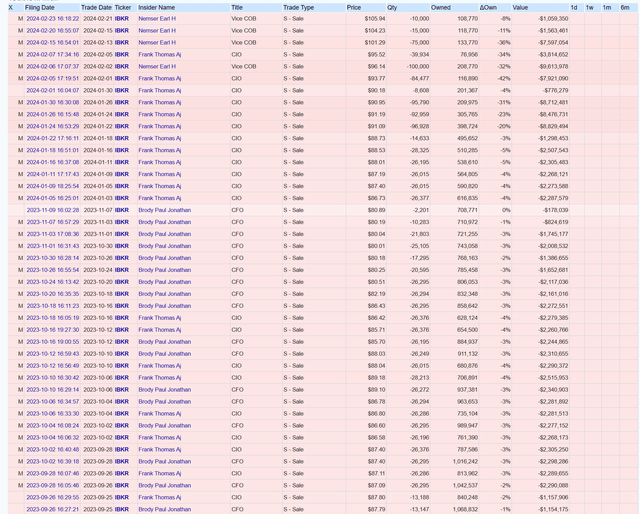Screen dimensions: 640x514
Task: Sort table by Trade Date column header
Action: [96, 7]
